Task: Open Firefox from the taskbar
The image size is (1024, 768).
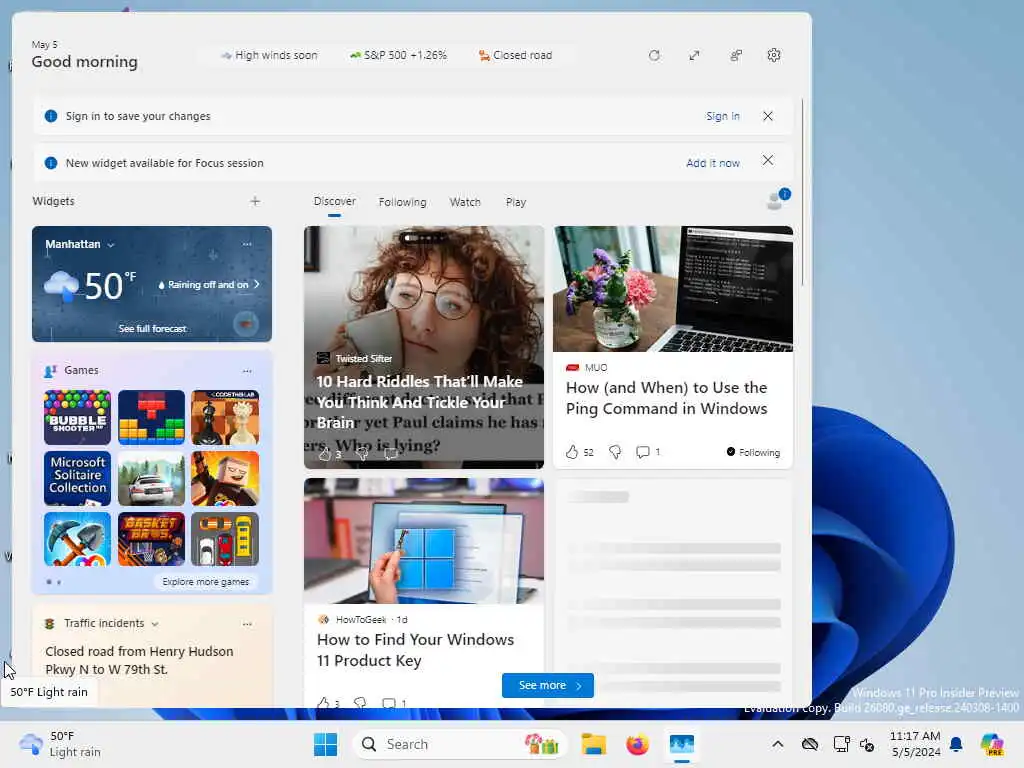Action: tap(637, 744)
